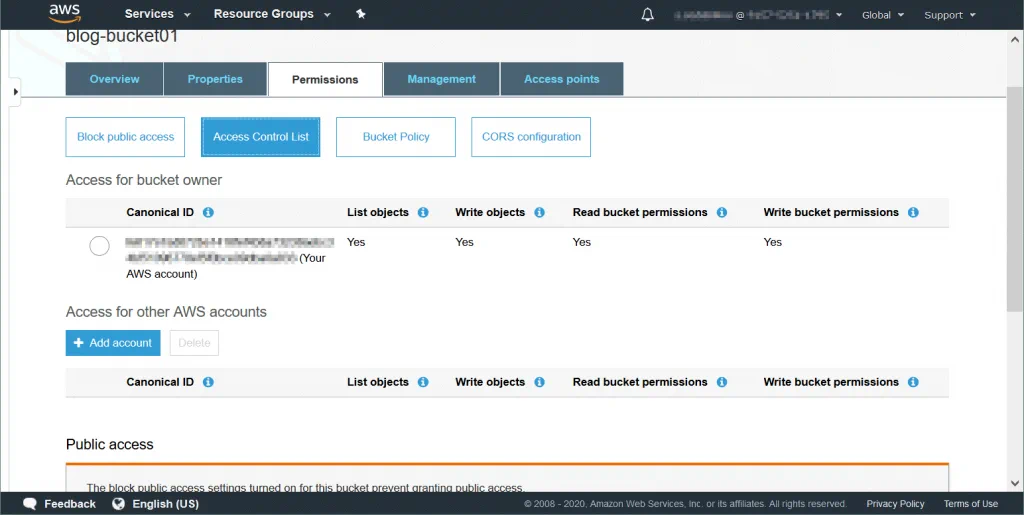This screenshot has width=1024, height=515.
Task: Select the bucket owner radio button
Action: 99,246
